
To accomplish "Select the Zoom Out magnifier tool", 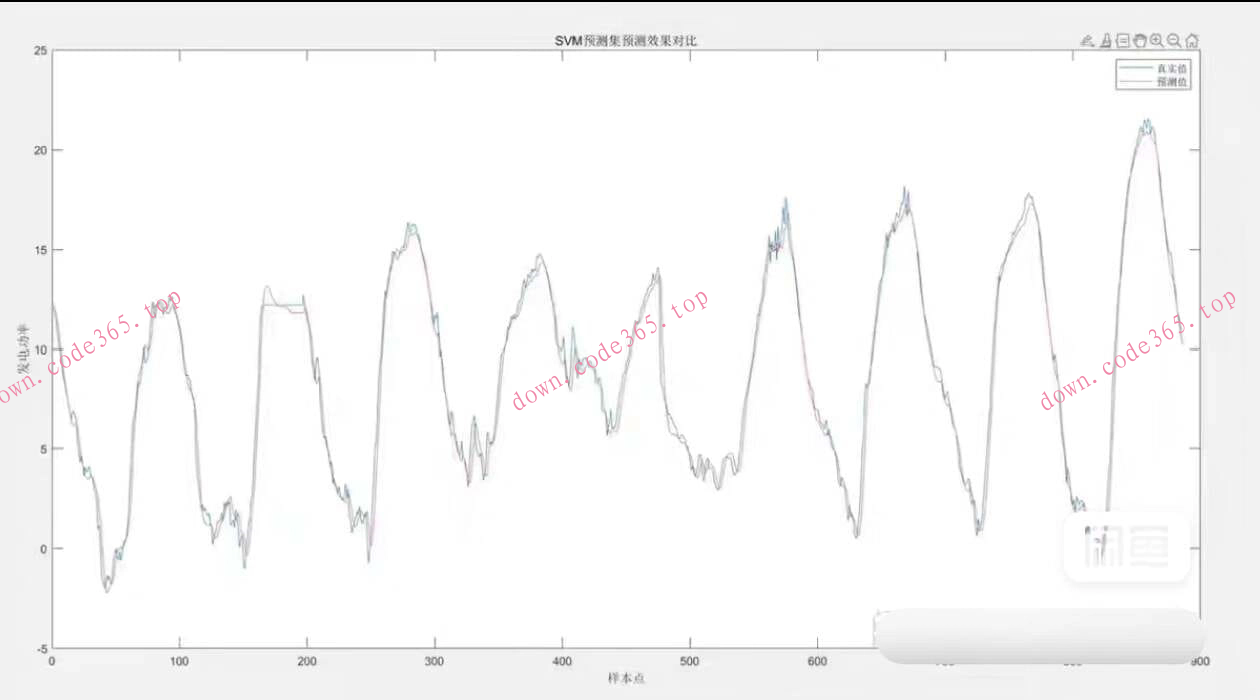I will (x=1174, y=41).
